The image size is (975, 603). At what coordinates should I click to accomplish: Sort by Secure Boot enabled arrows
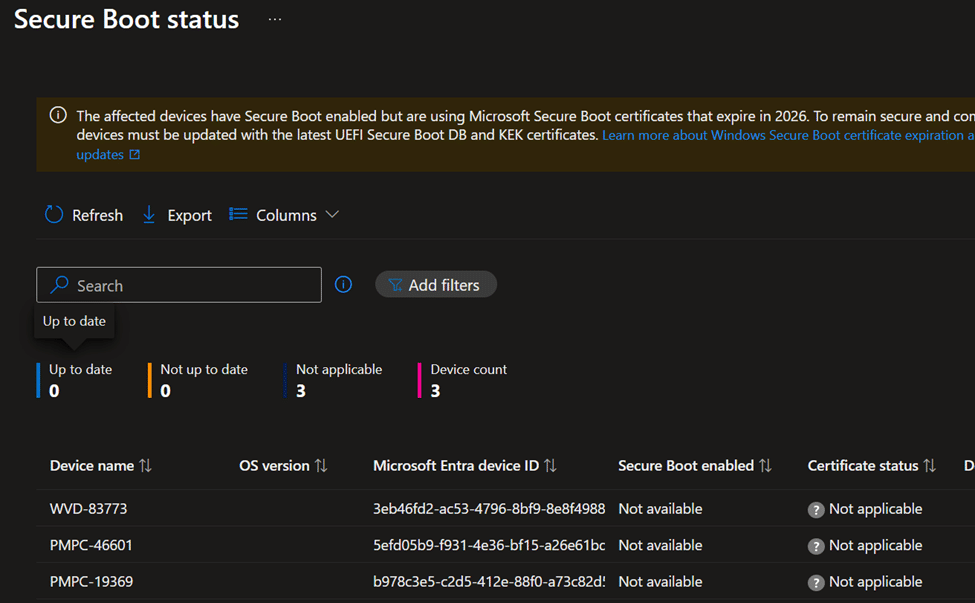click(765, 466)
